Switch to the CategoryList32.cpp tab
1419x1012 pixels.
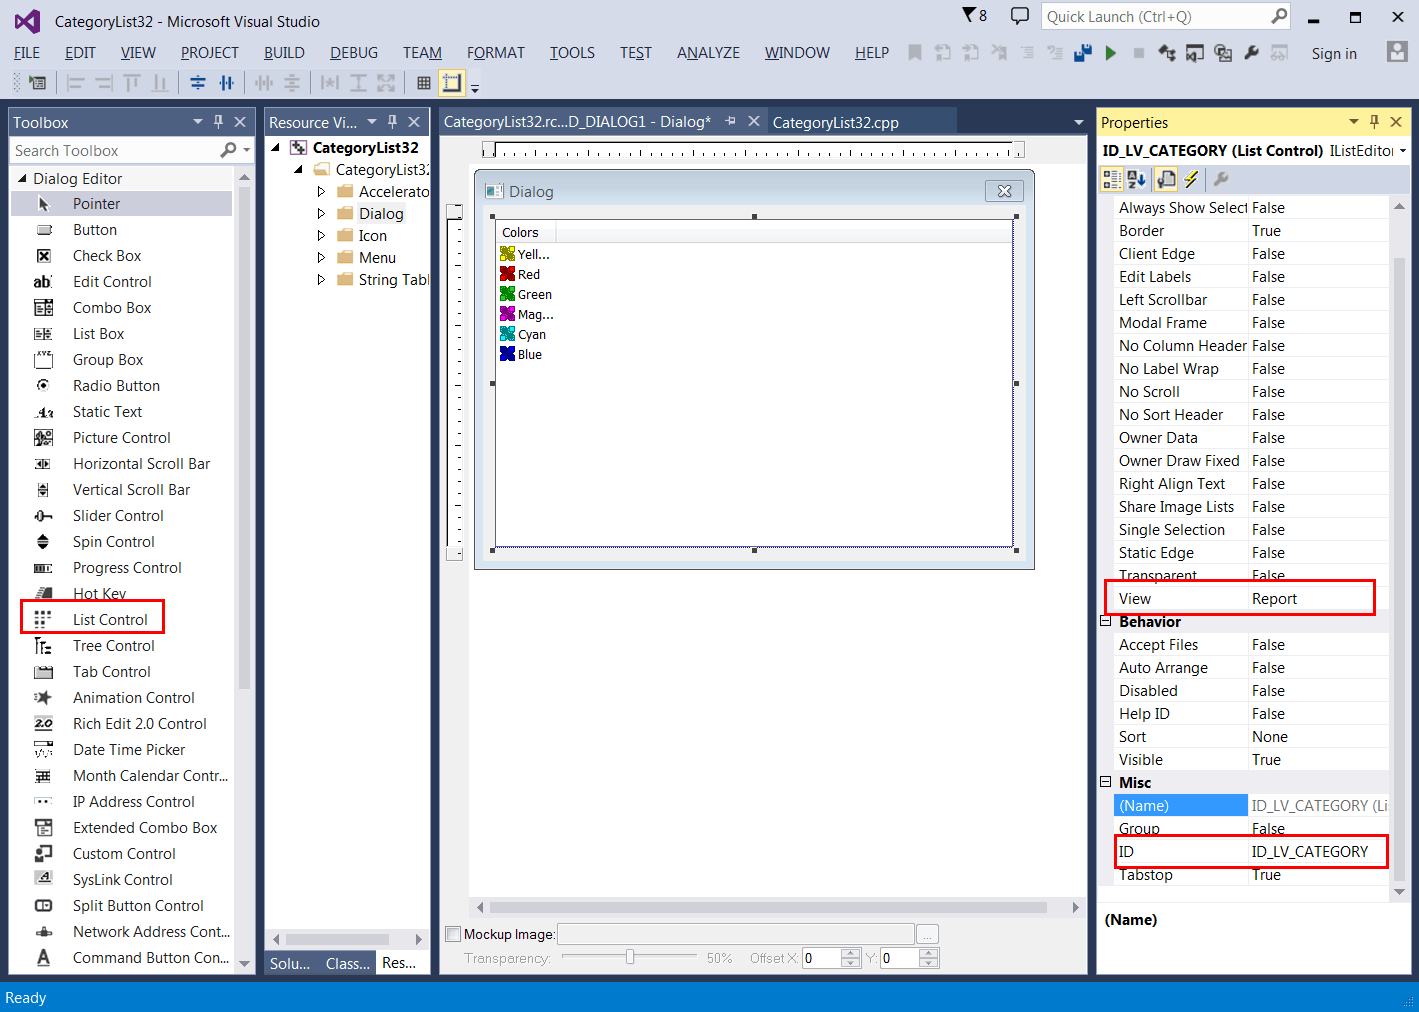coord(836,122)
